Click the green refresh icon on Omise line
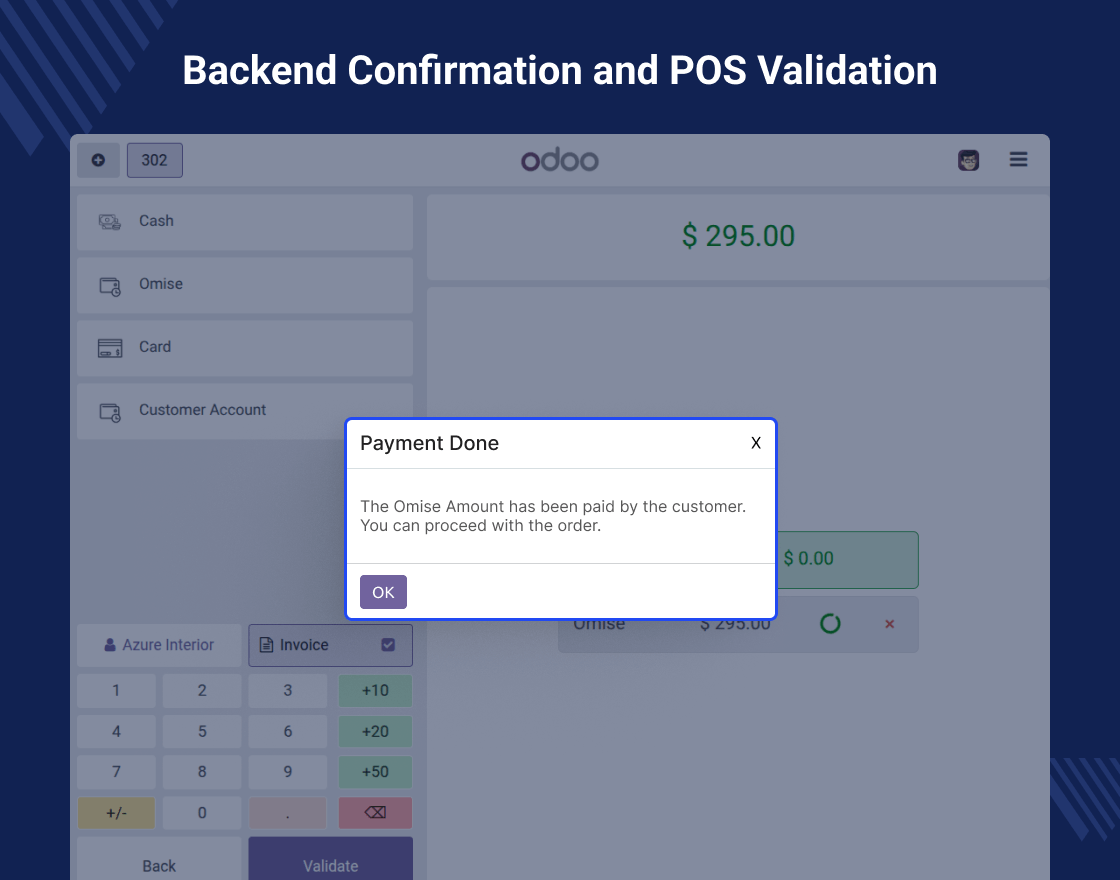The width and height of the screenshot is (1120, 880). [x=830, y=624]
